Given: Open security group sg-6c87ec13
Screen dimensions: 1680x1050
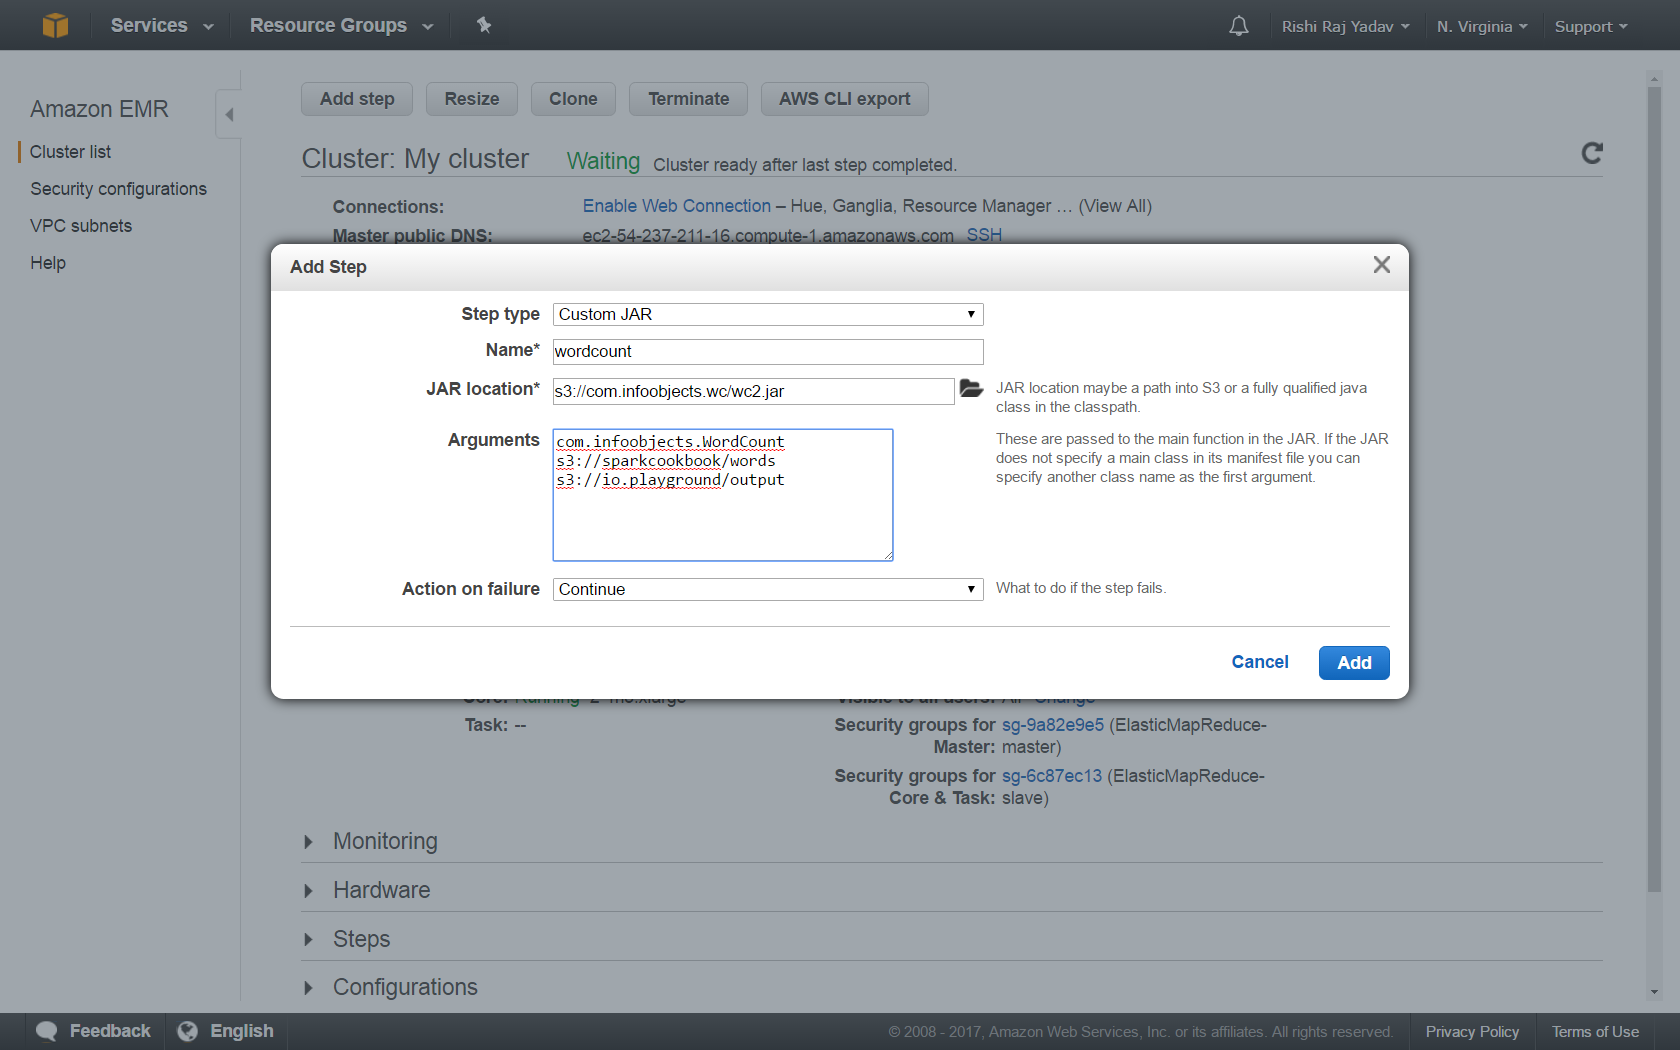Looking at the screenshot, I should (x=1052, y=776).
